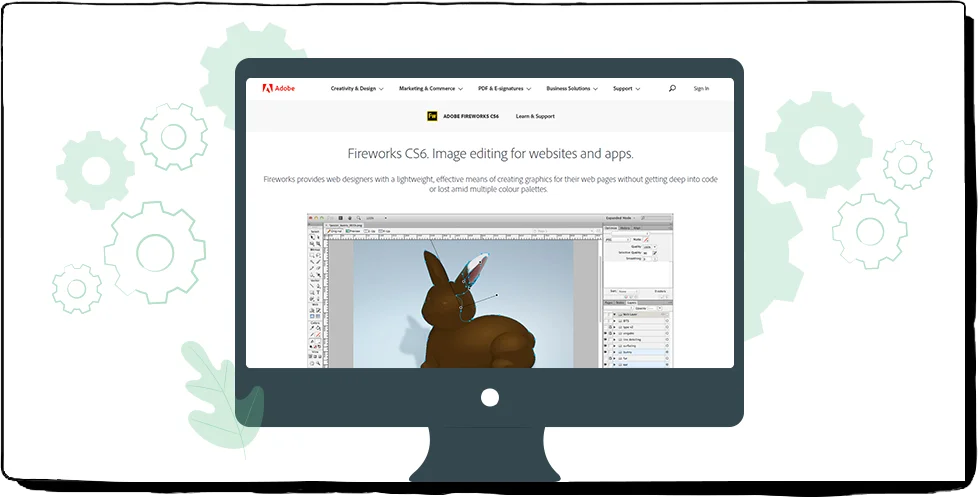
Task: Click the Fireworks CS6 Image editing heading
Action: coord(490,153)
